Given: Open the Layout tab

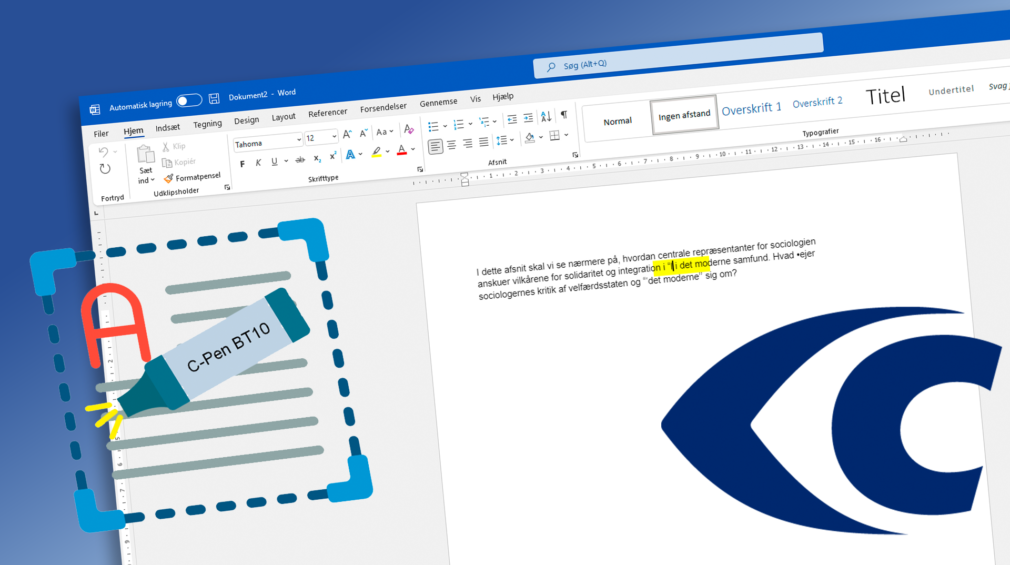Looking at the screenshot, I should point(283,117).
